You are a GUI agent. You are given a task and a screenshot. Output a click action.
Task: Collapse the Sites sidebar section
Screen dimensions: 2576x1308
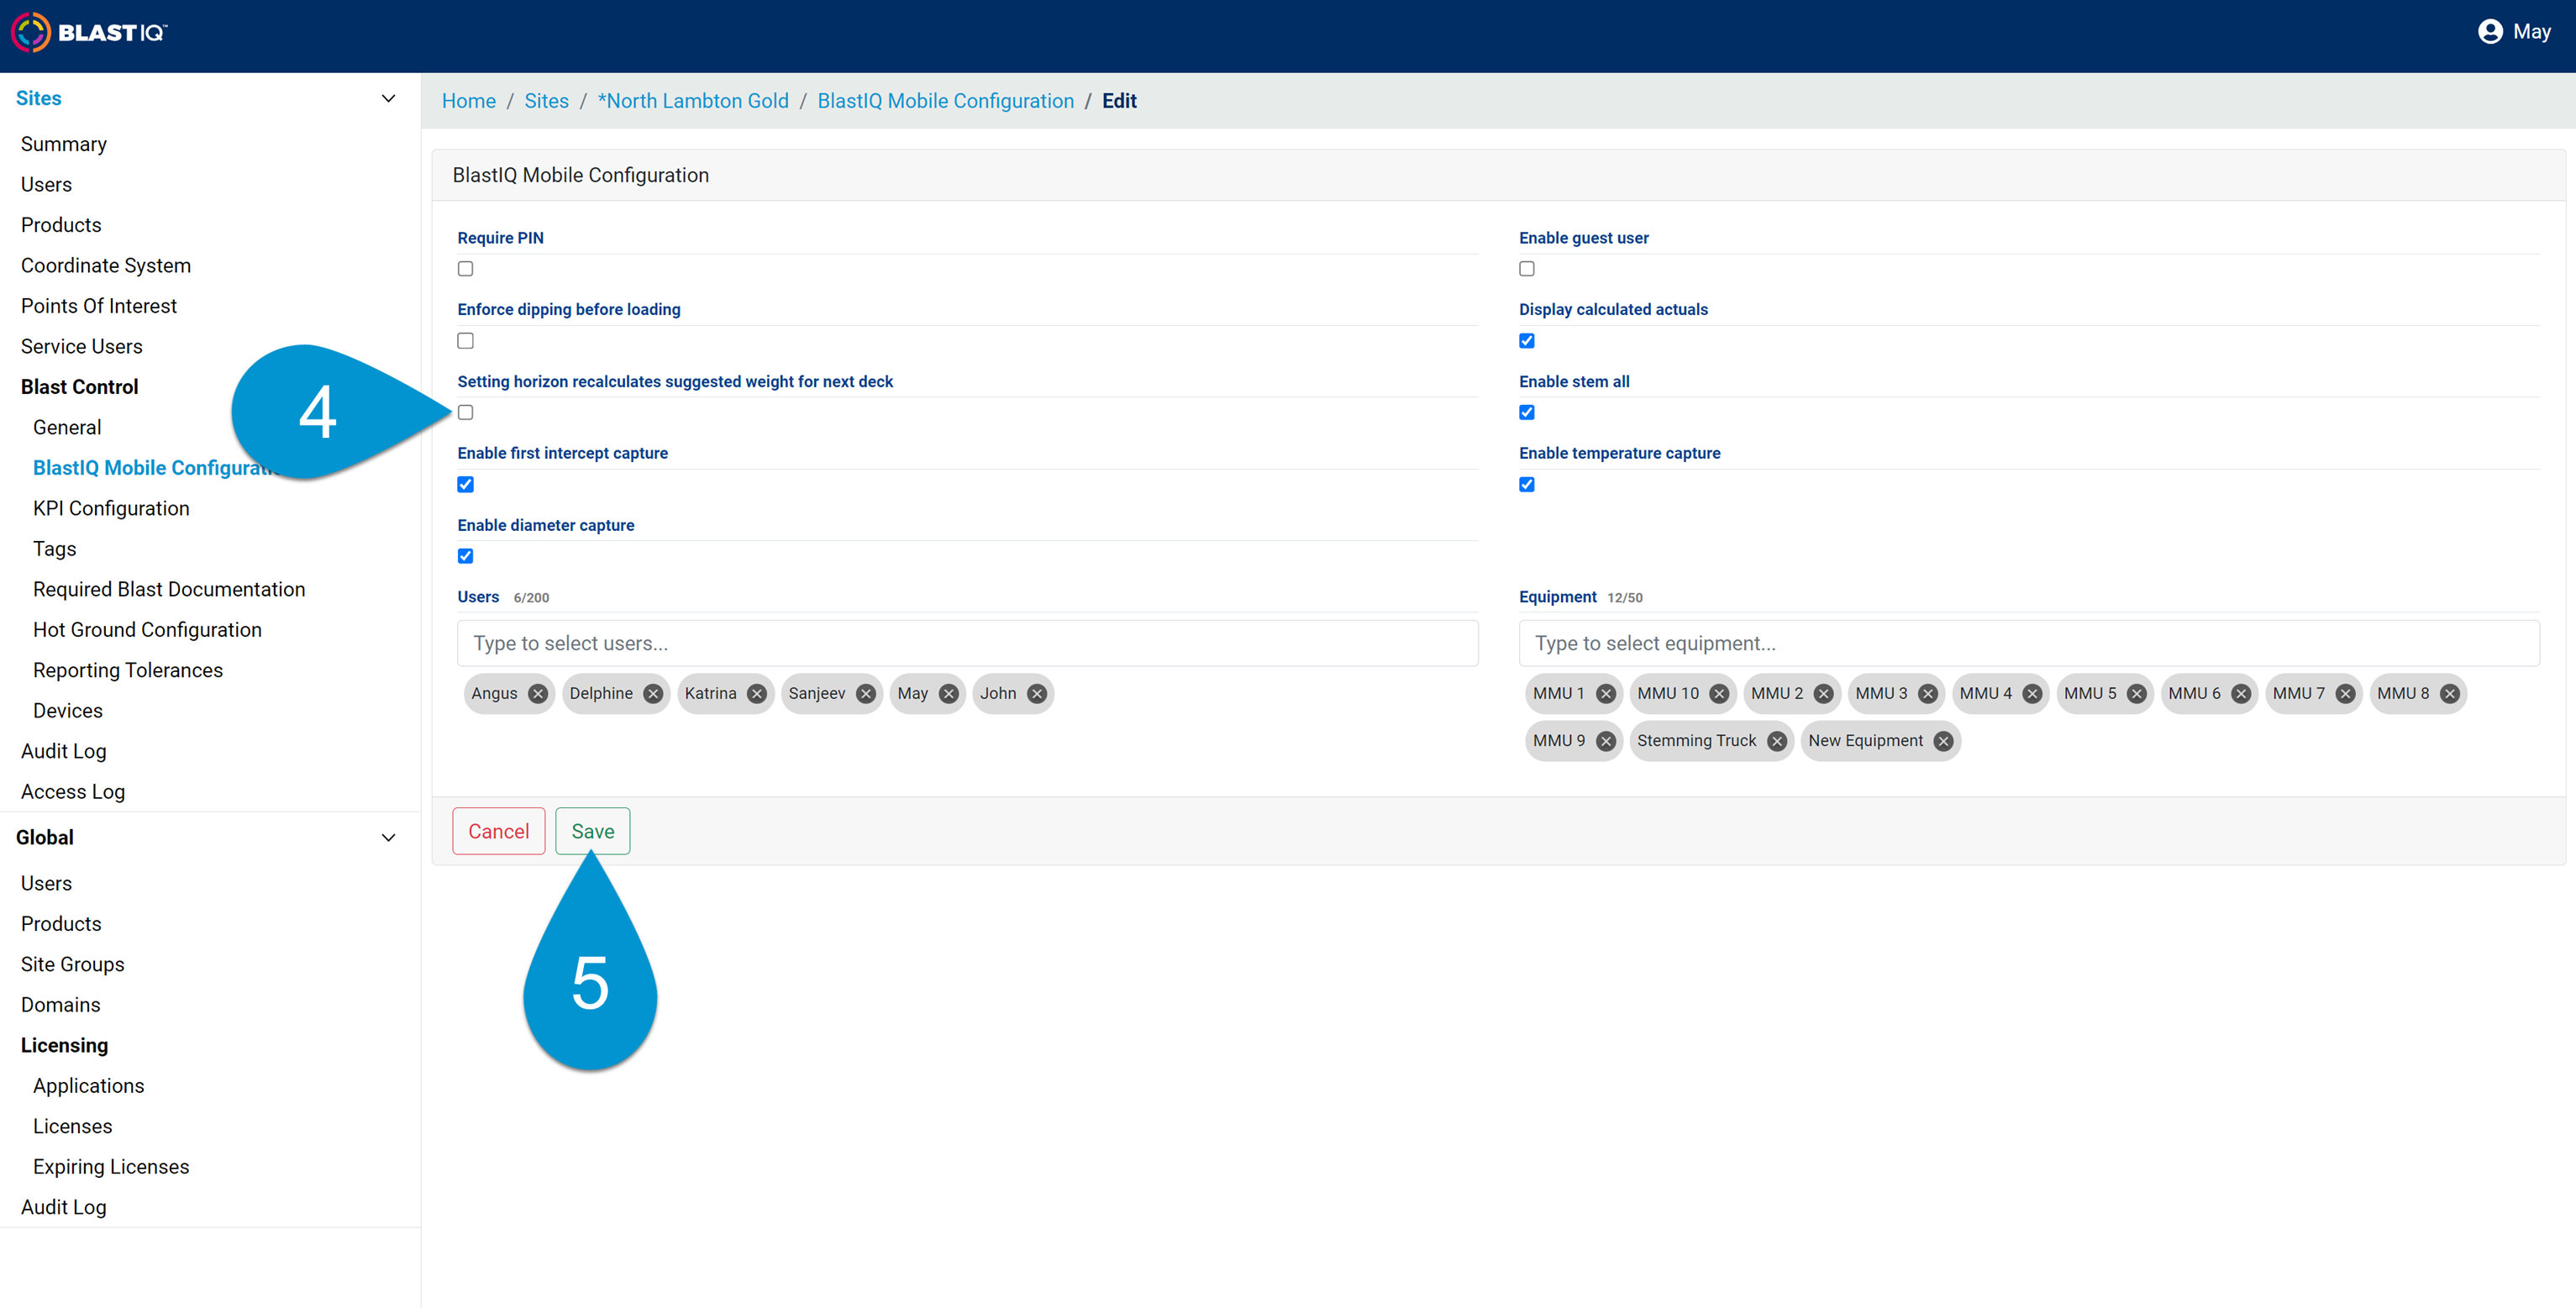coord(388,98)
